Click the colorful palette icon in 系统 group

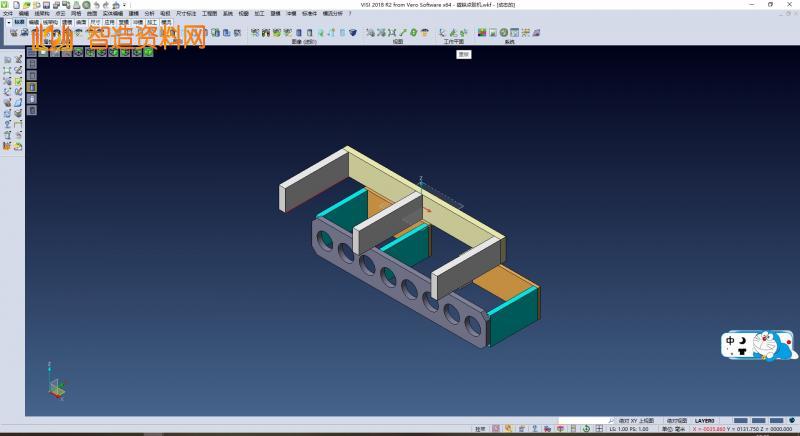point(482,32)
